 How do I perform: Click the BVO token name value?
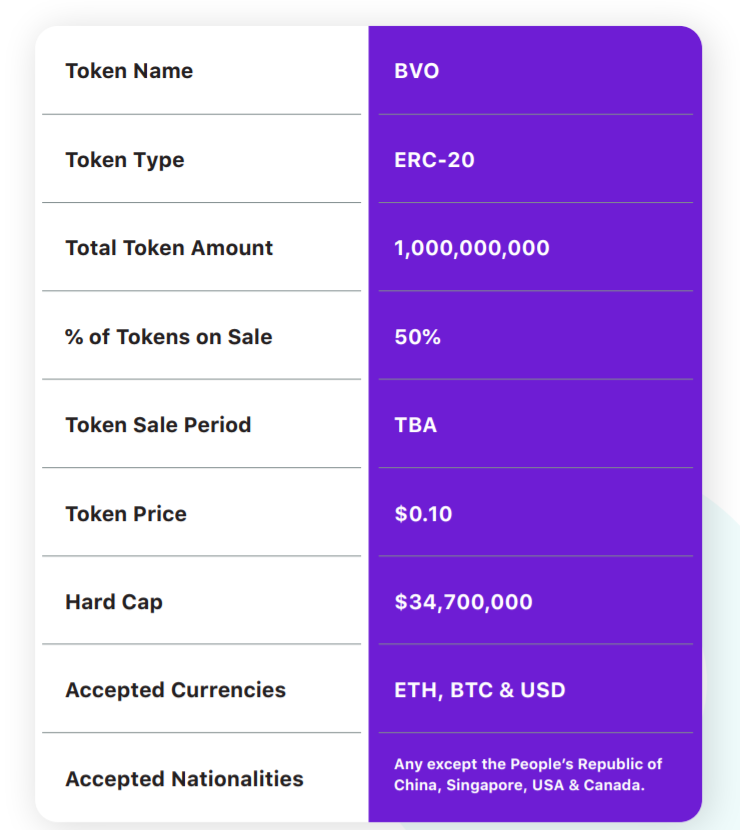[x=417, y=71]
